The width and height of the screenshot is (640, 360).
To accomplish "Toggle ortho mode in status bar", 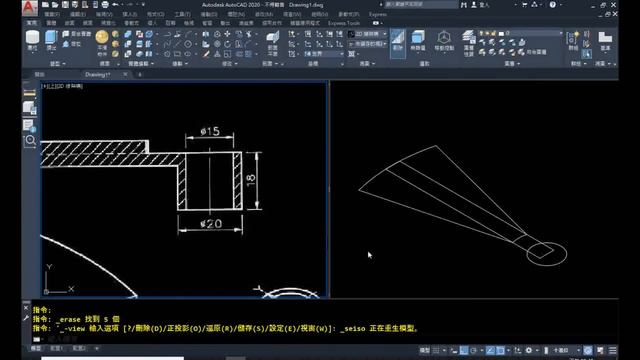I will (x=464, y=350).
